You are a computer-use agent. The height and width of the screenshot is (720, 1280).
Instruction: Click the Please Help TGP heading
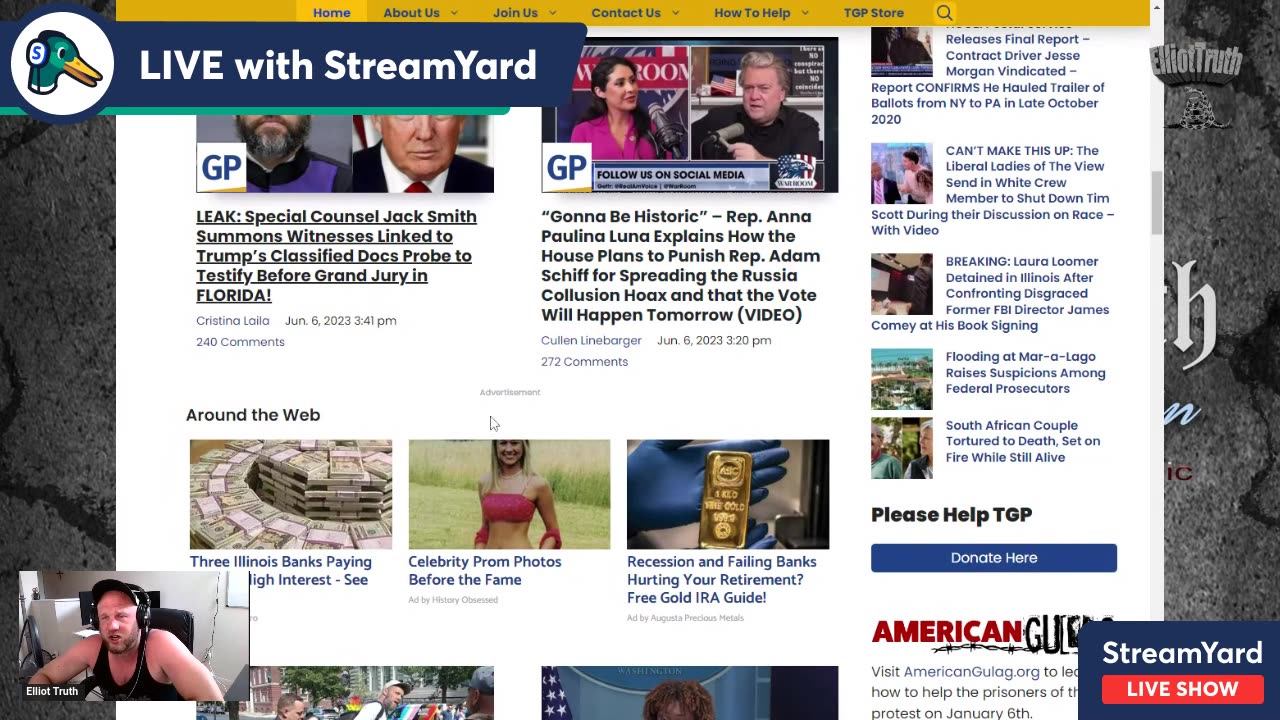951,515
